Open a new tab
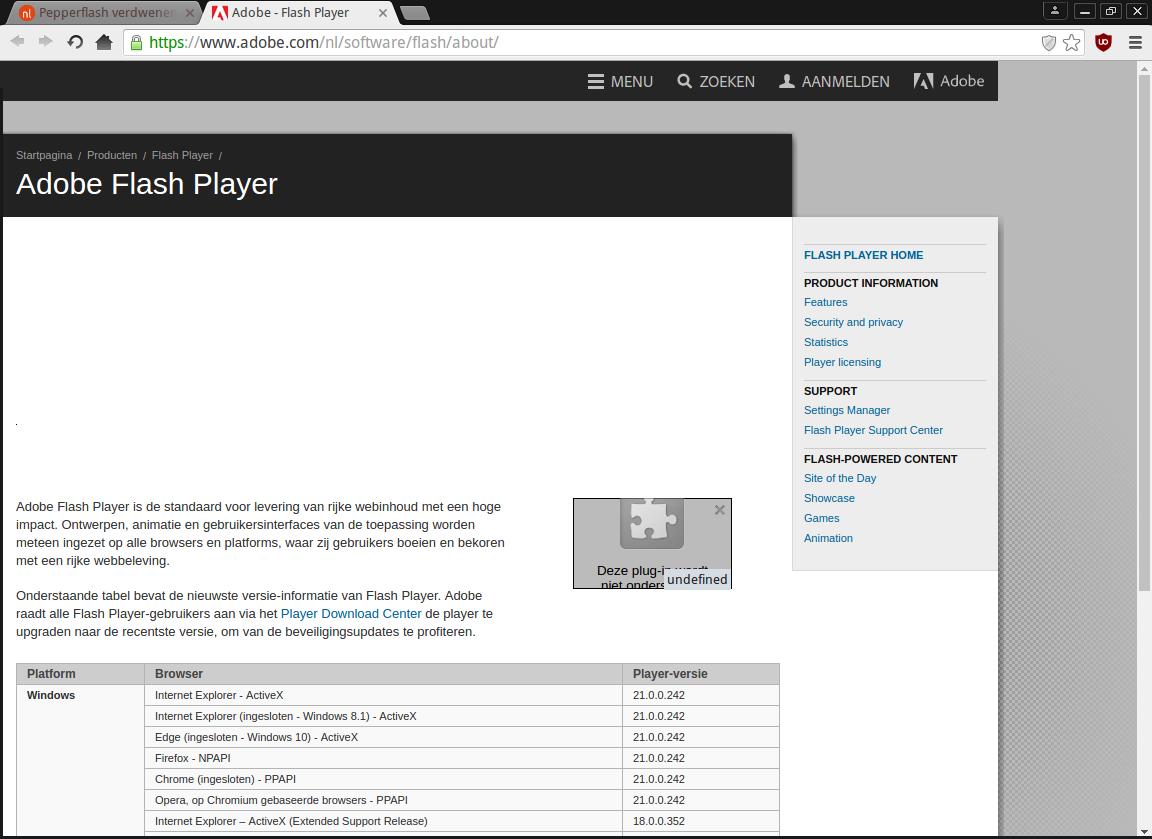 click(x=415, y=13)
